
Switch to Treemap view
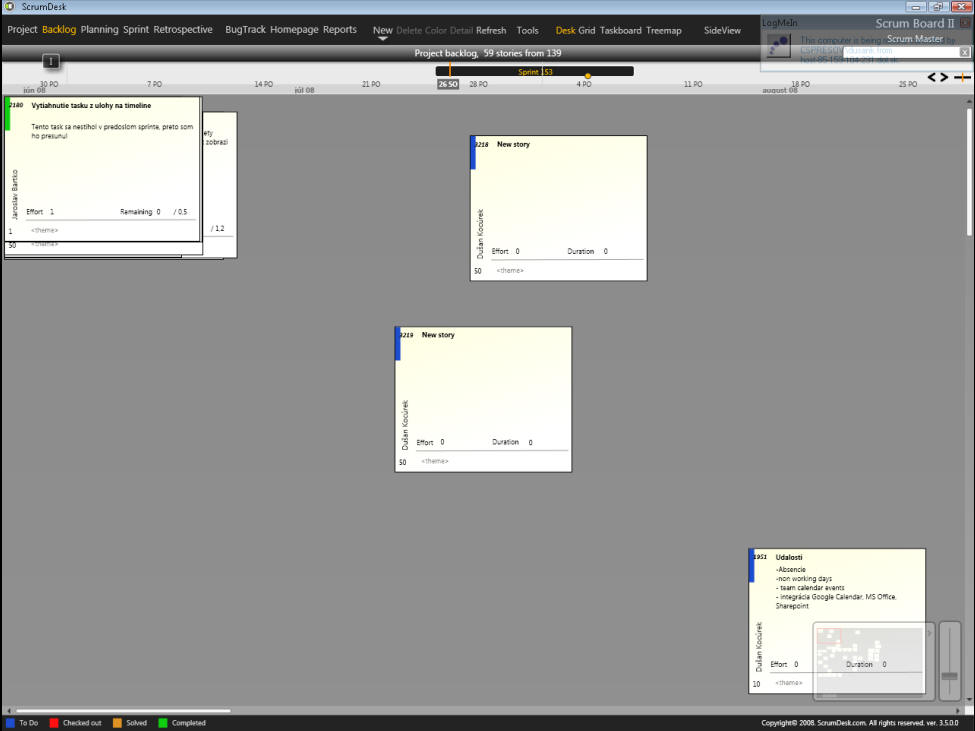(x=663, y=30)
